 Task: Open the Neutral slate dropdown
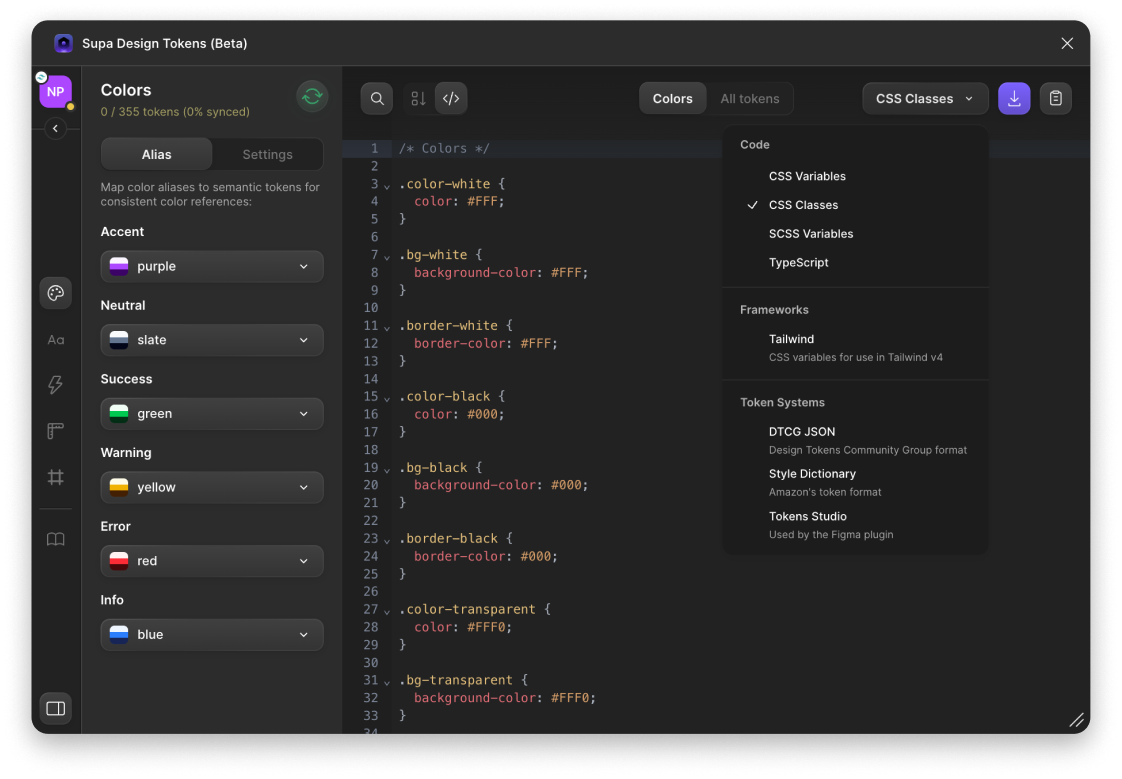click(212, 340)
